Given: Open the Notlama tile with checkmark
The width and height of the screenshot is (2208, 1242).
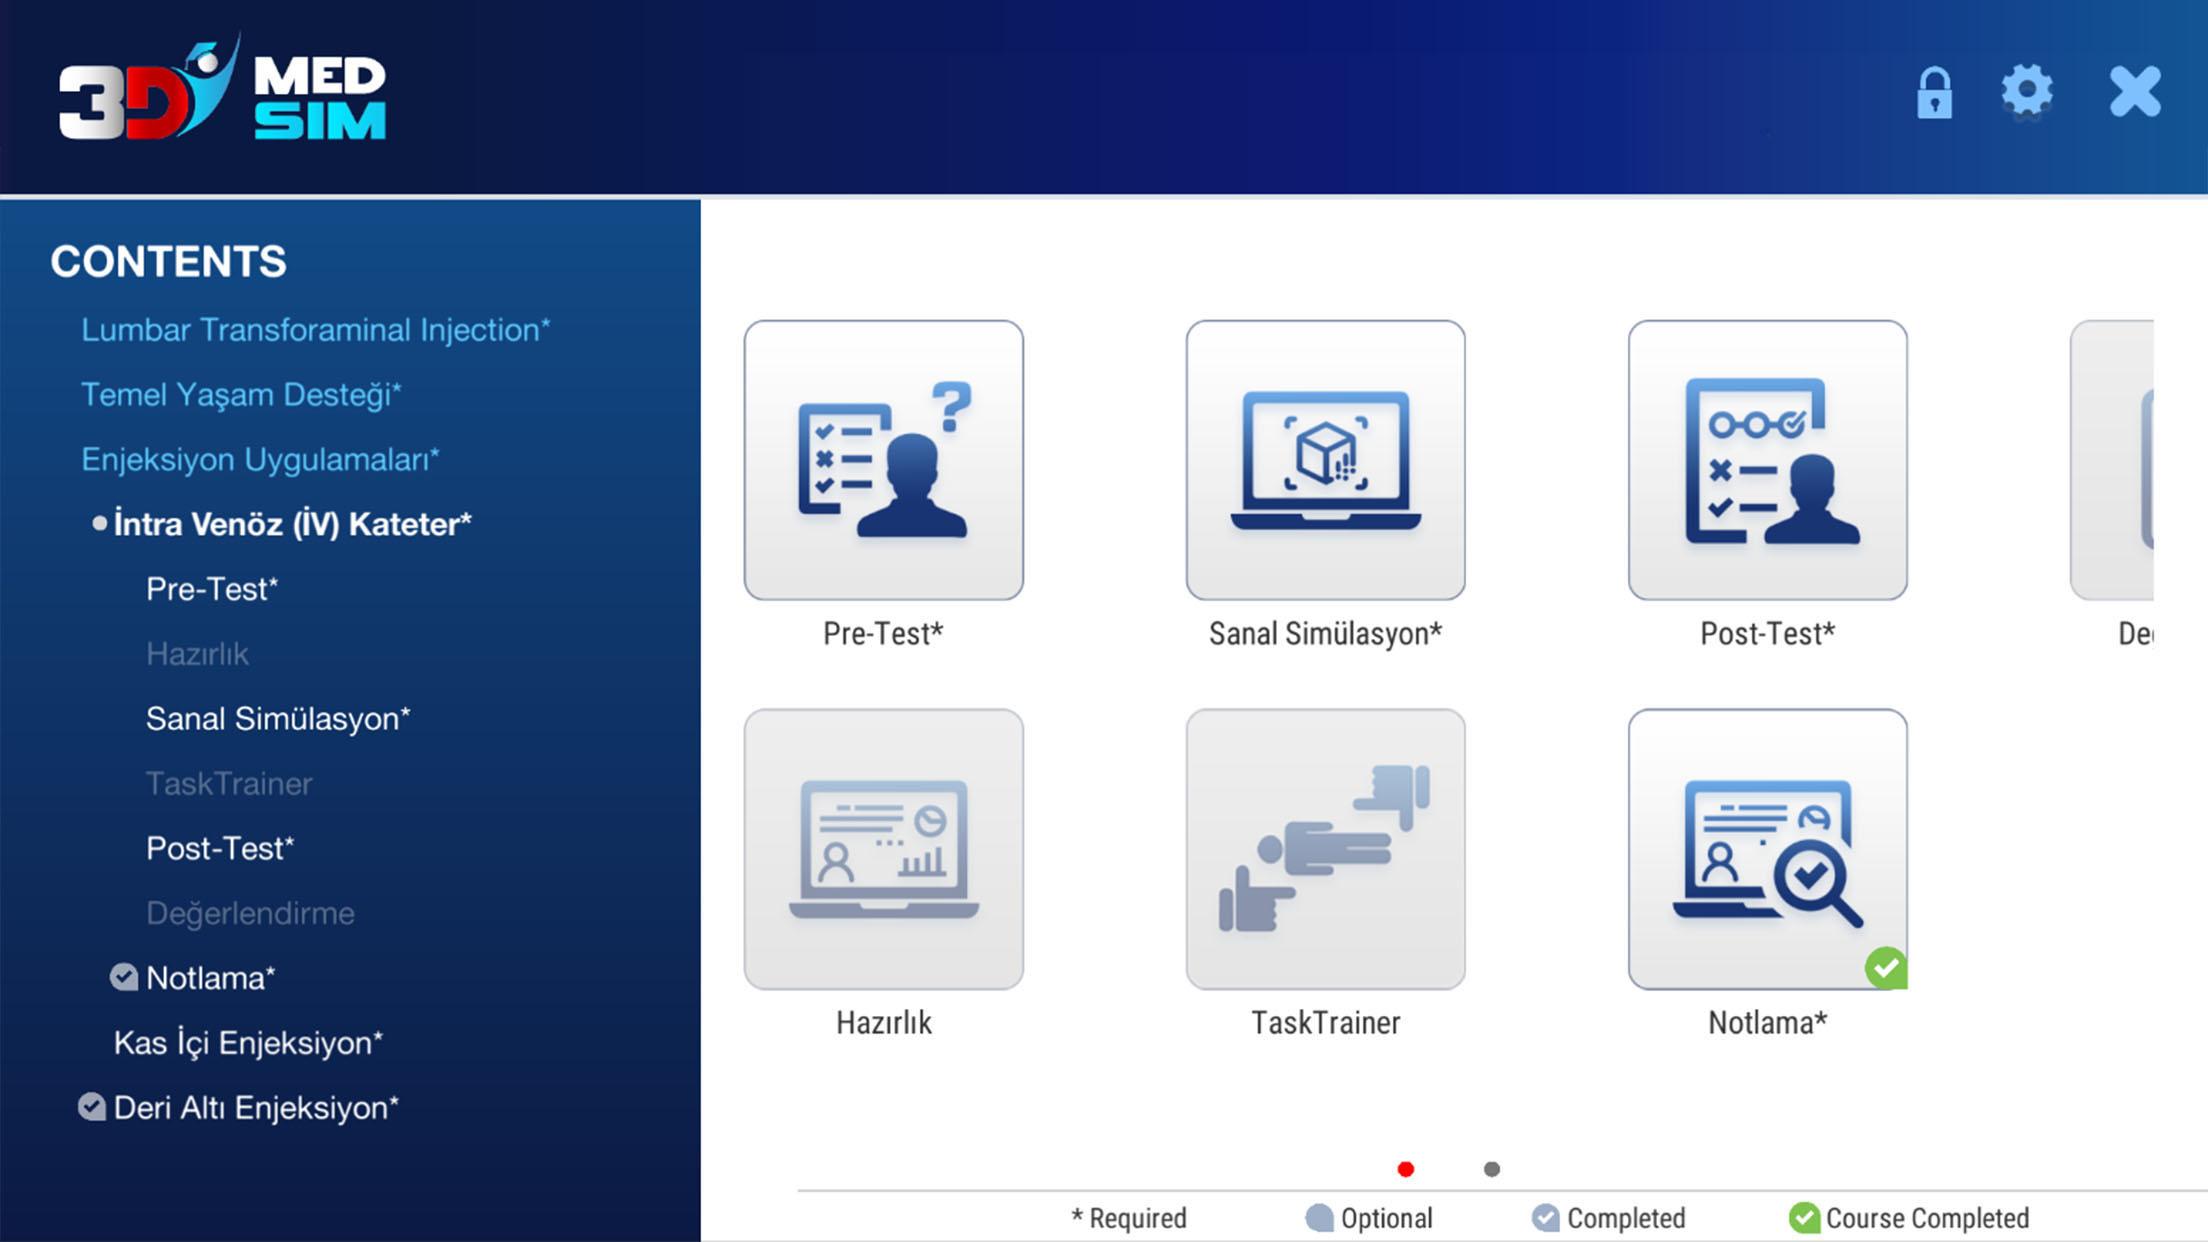Looking at the screenshot, I should click(x=1767, y=849).
